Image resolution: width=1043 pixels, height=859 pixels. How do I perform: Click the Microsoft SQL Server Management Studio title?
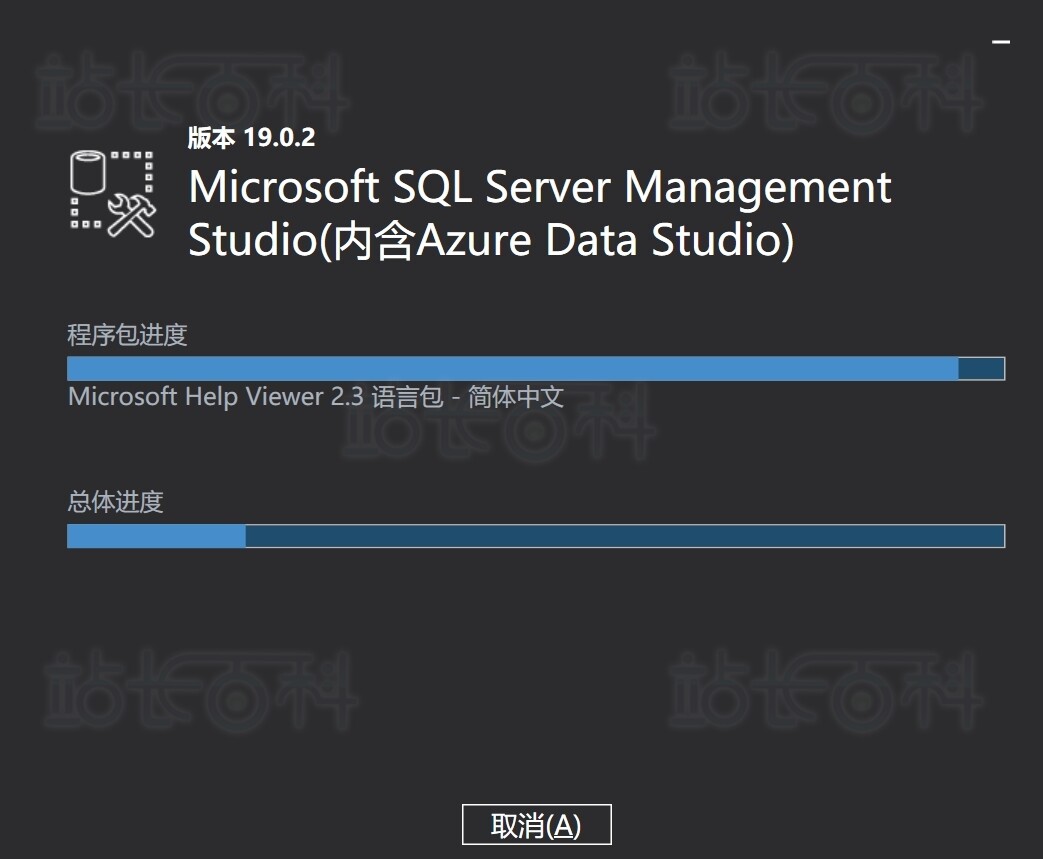(x=539, y=213)
